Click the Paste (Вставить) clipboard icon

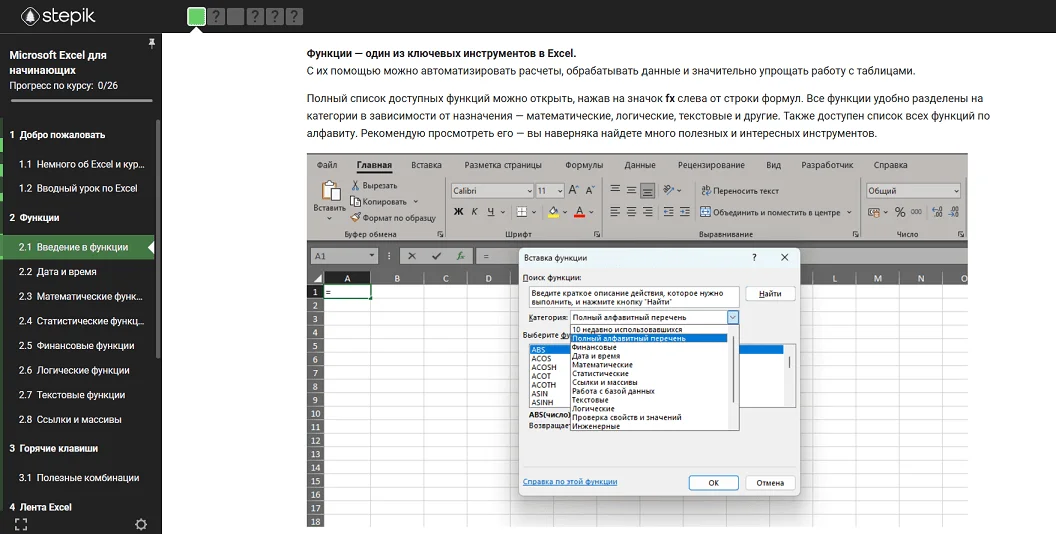[x=329, y=192]
